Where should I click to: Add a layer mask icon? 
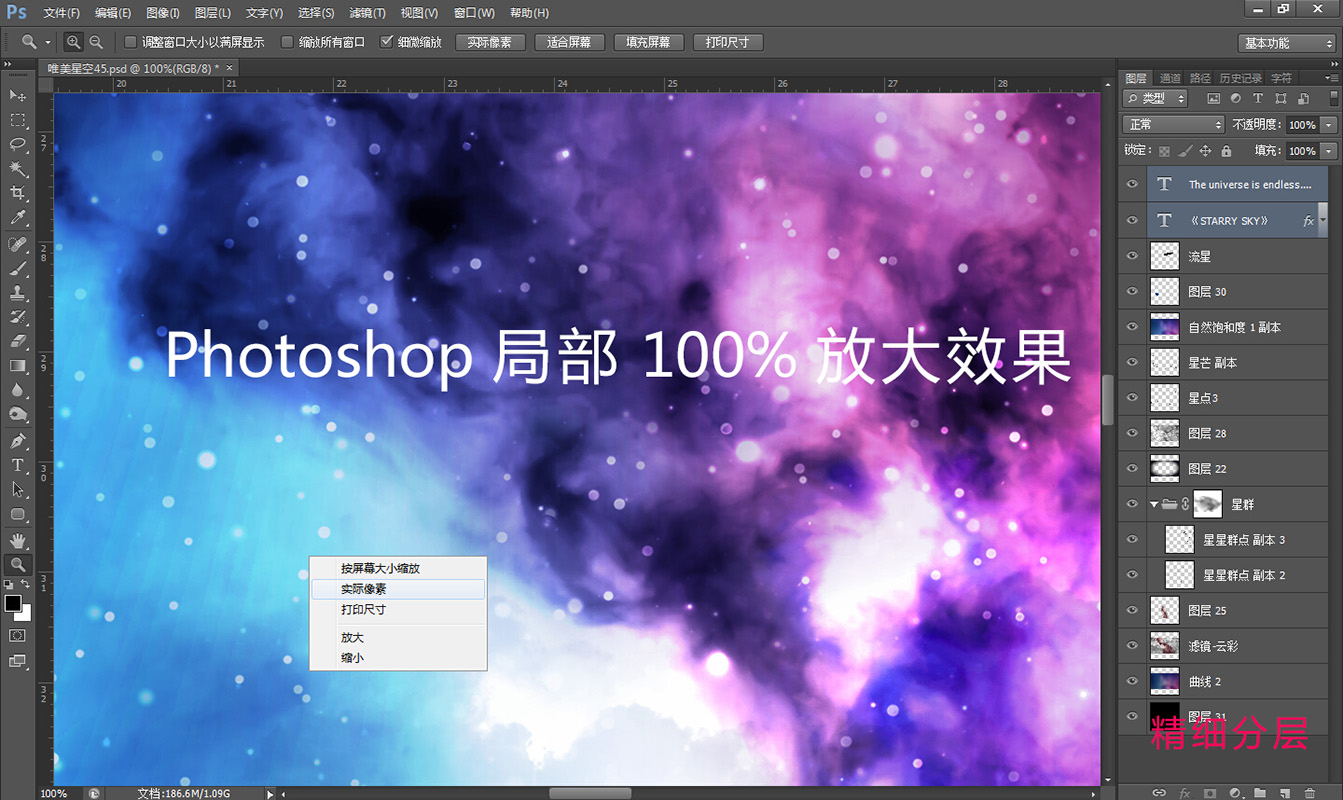coord(1209,793)
